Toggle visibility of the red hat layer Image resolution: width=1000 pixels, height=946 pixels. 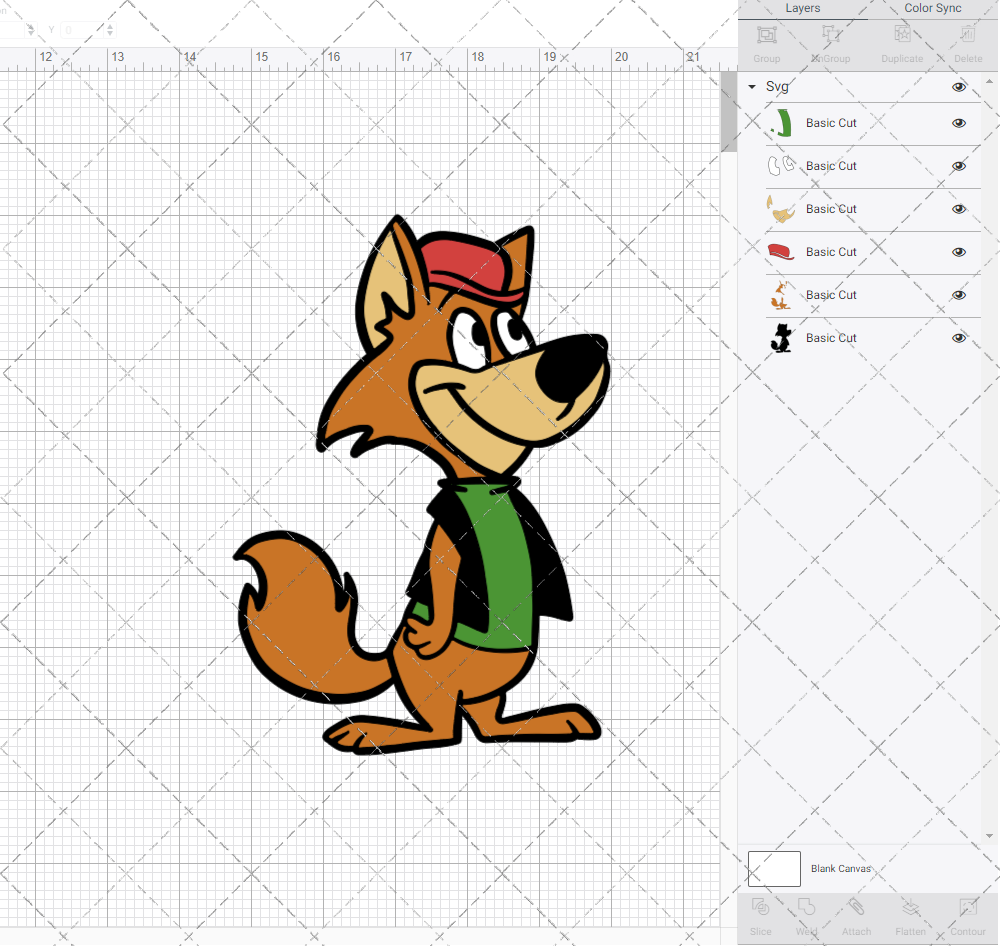pyautogui.click(x=959, y=253)
